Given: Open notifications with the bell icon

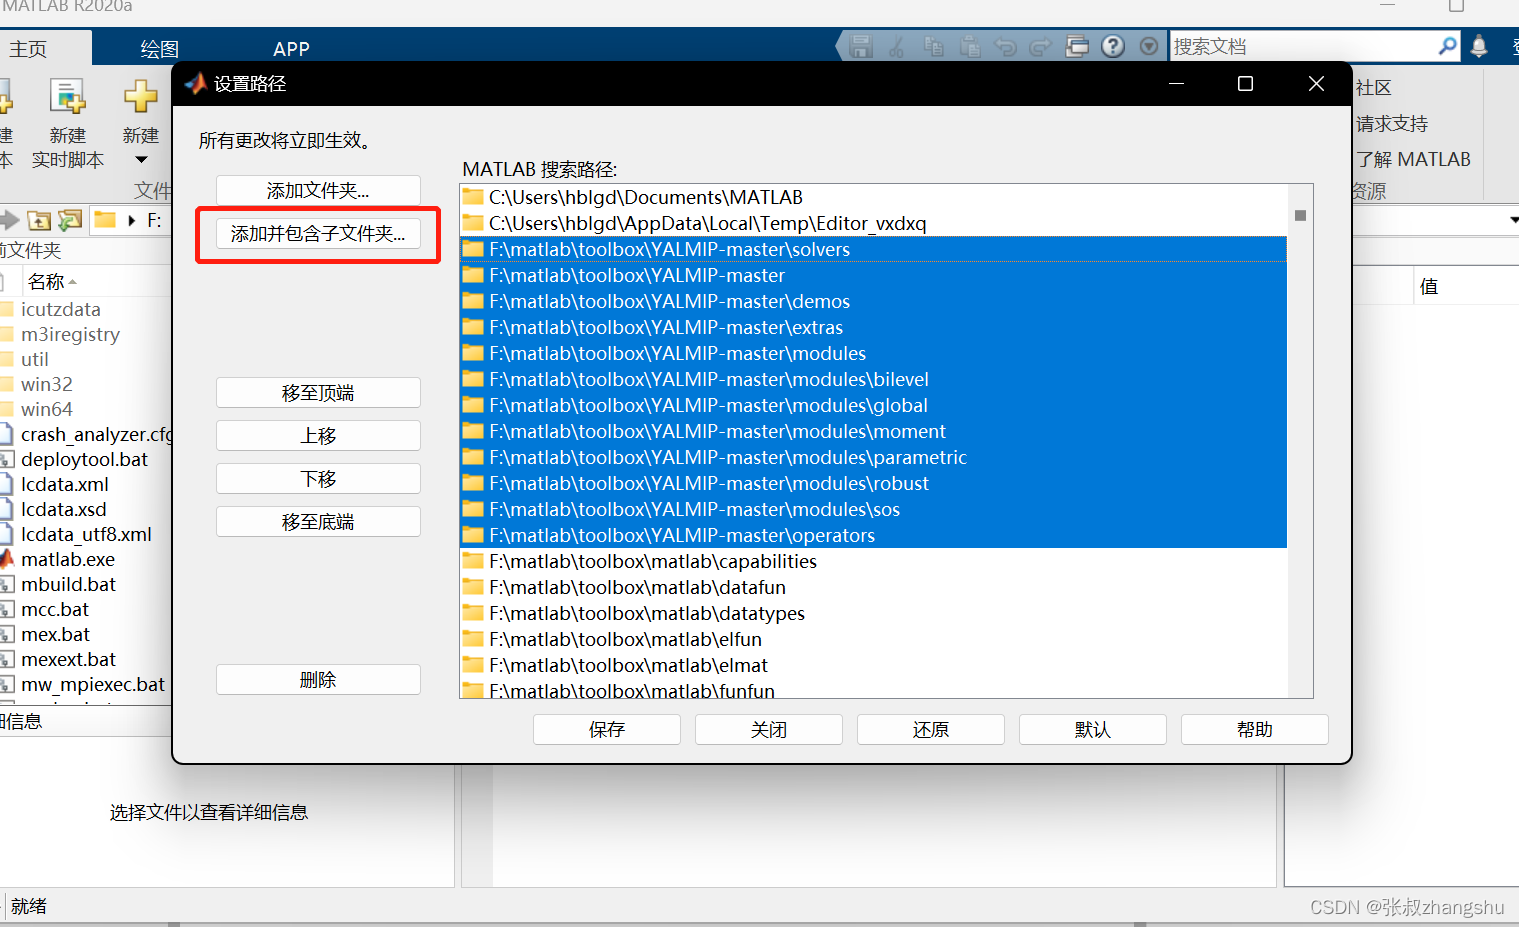Looking at the screenshot, I should 1479,46.
